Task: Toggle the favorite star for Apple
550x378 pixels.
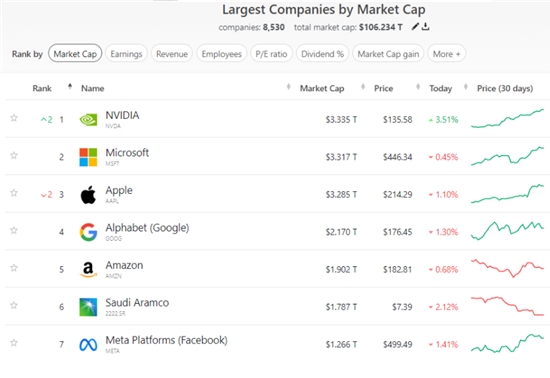Action: (x=14, y=193)
